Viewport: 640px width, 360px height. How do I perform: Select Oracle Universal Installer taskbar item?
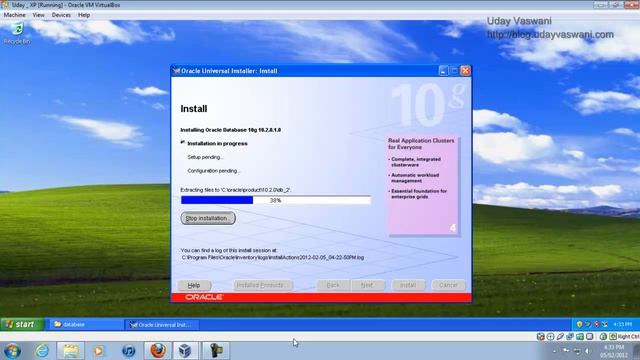tap(162, 324)
